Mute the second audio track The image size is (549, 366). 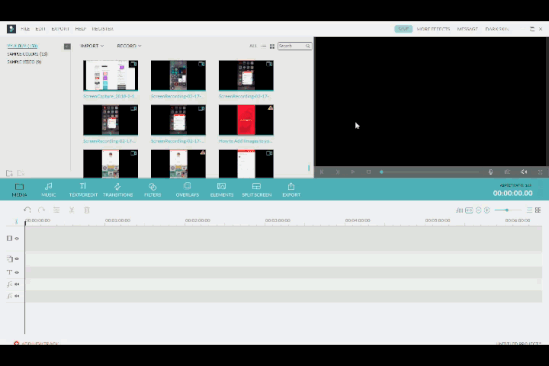pos(17,296)
